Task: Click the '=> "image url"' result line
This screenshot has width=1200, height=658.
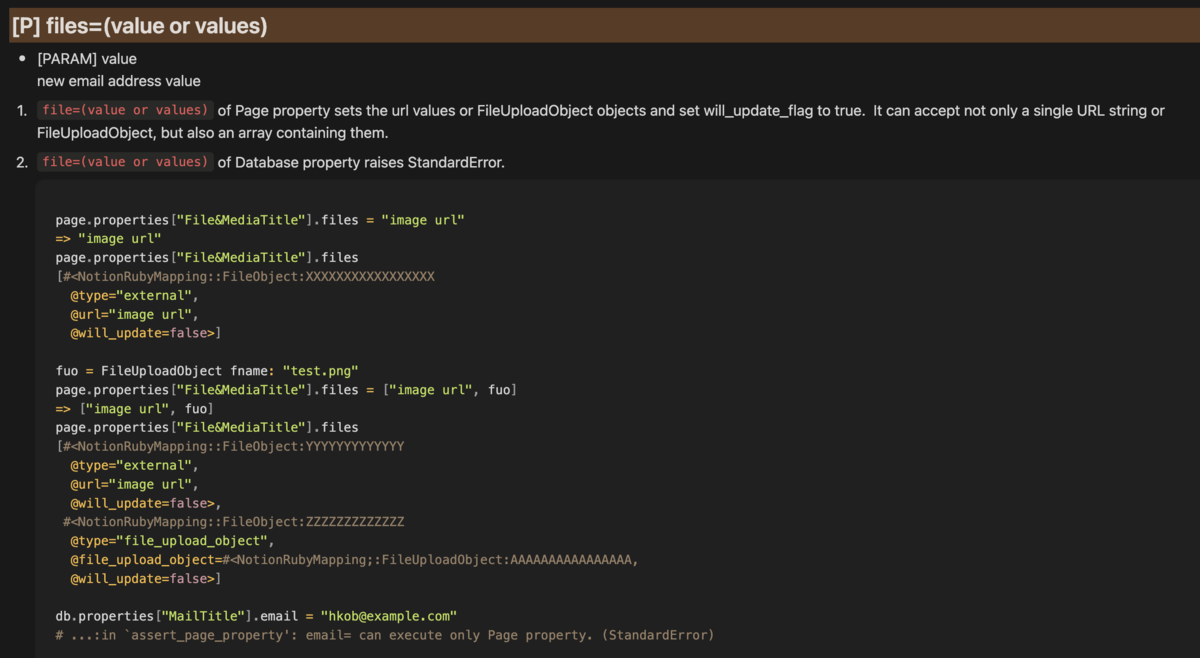Action: point(108,238)
